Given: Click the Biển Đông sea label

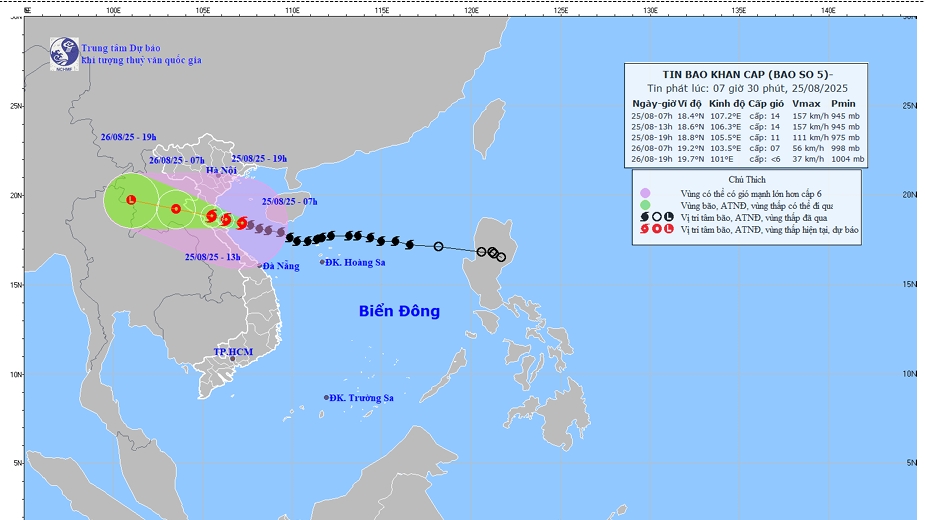Looking at the screenshot, I should 399,311.
